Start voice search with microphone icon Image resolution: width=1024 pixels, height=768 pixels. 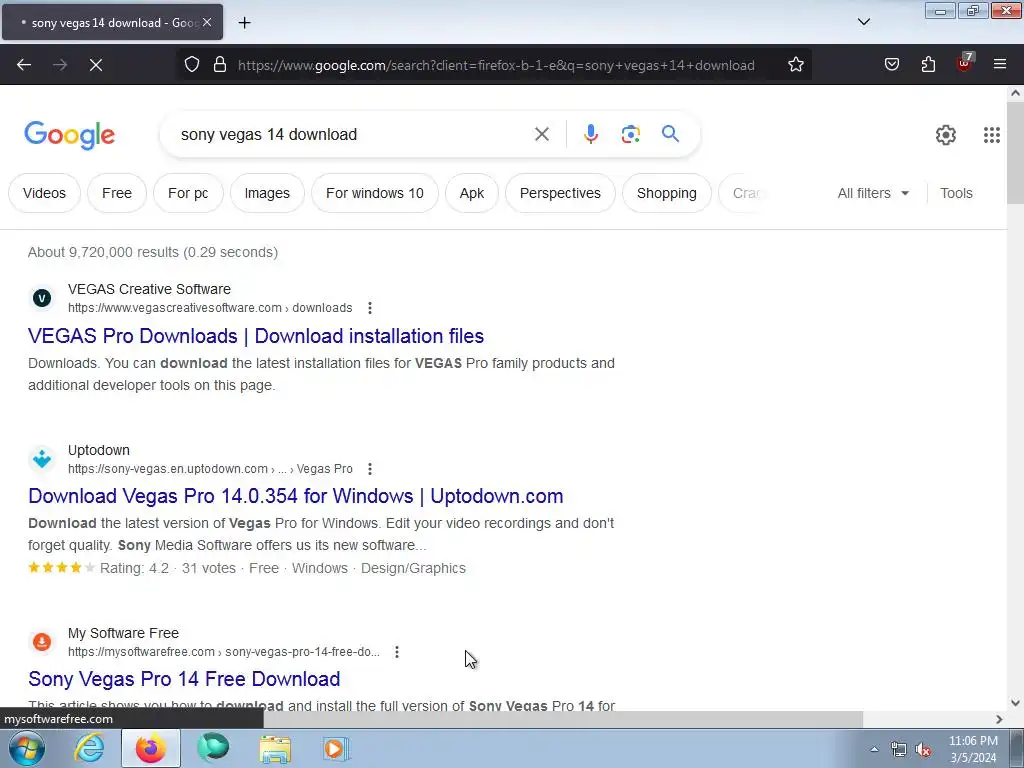click(x=590, y=135)
